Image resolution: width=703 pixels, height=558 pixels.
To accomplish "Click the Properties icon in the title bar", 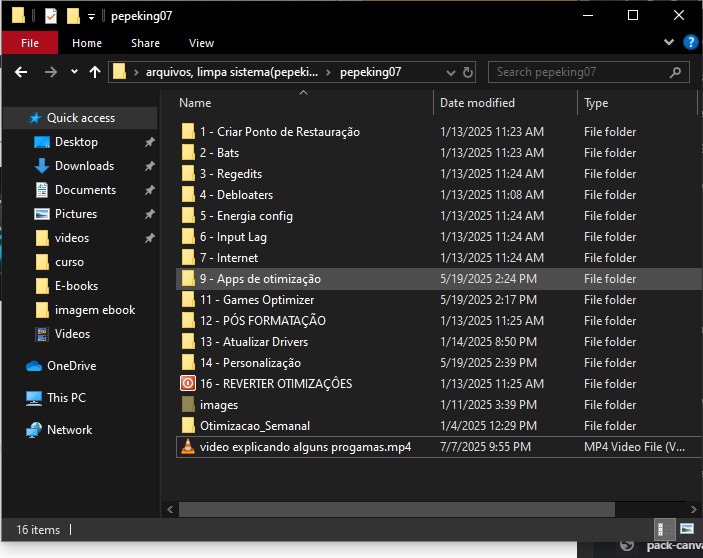I will point(51,16).
